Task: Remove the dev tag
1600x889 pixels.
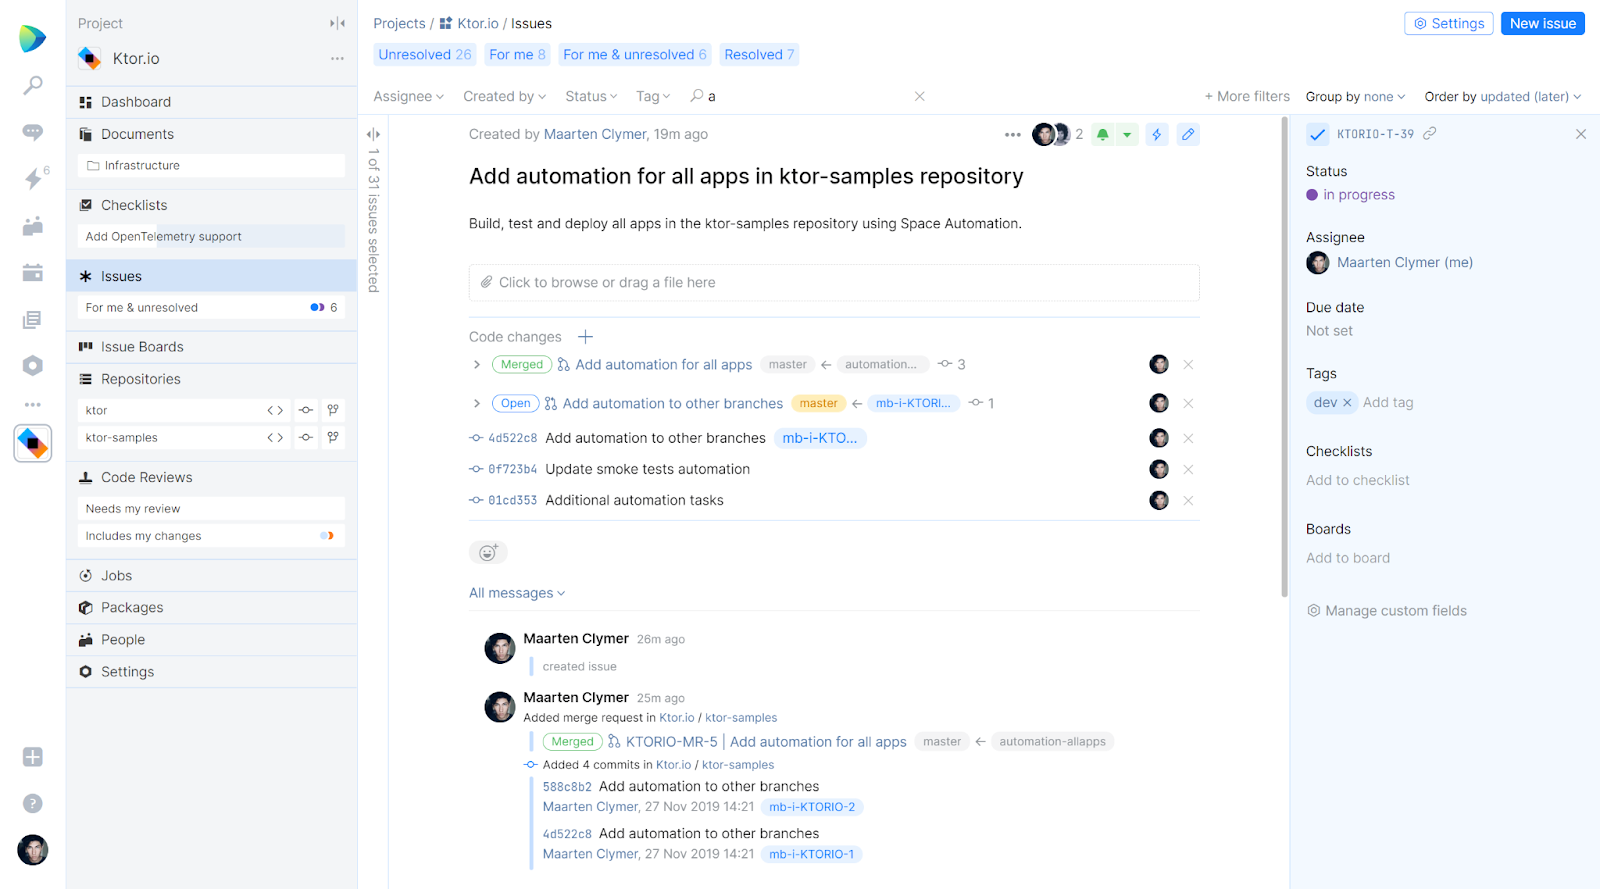Action: (1347, 402)
